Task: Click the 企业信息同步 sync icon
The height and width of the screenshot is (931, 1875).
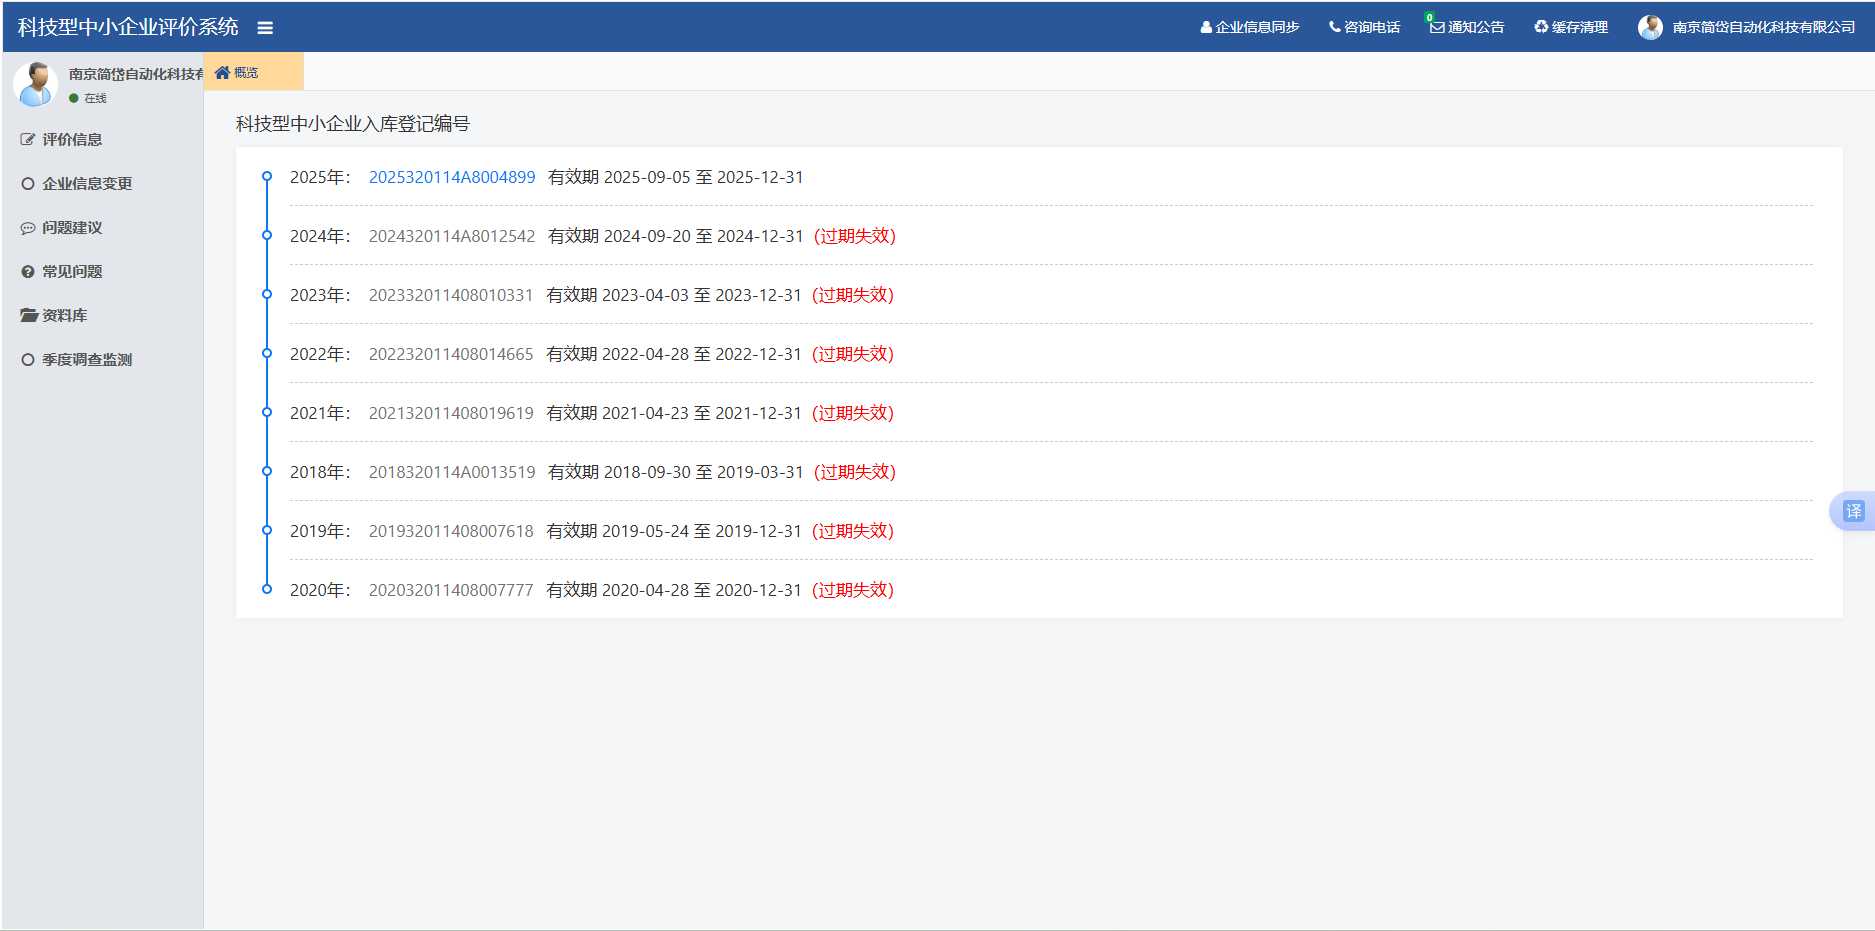Action: 1206,27
